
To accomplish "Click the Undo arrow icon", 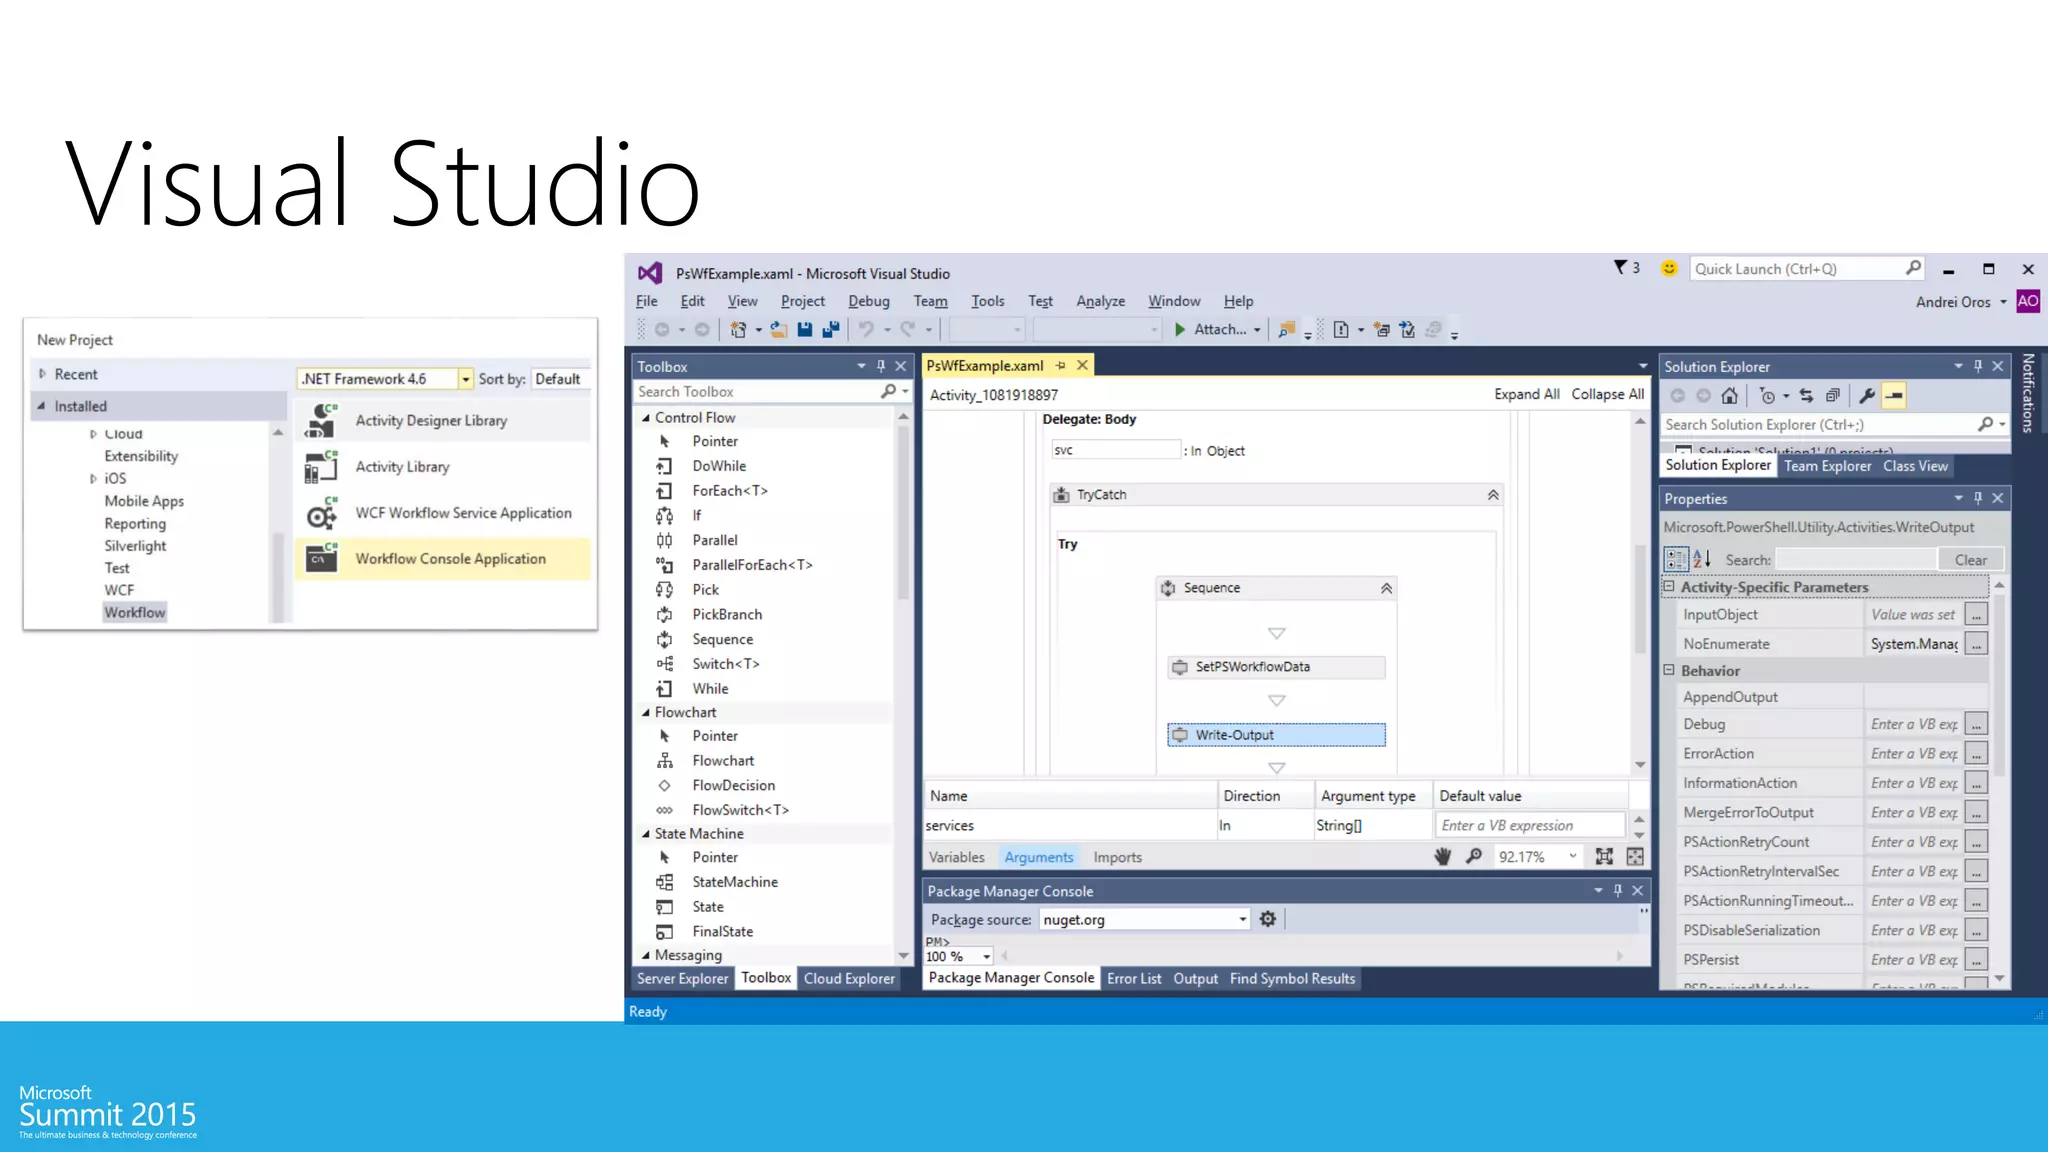I will [x=866, y=329].
